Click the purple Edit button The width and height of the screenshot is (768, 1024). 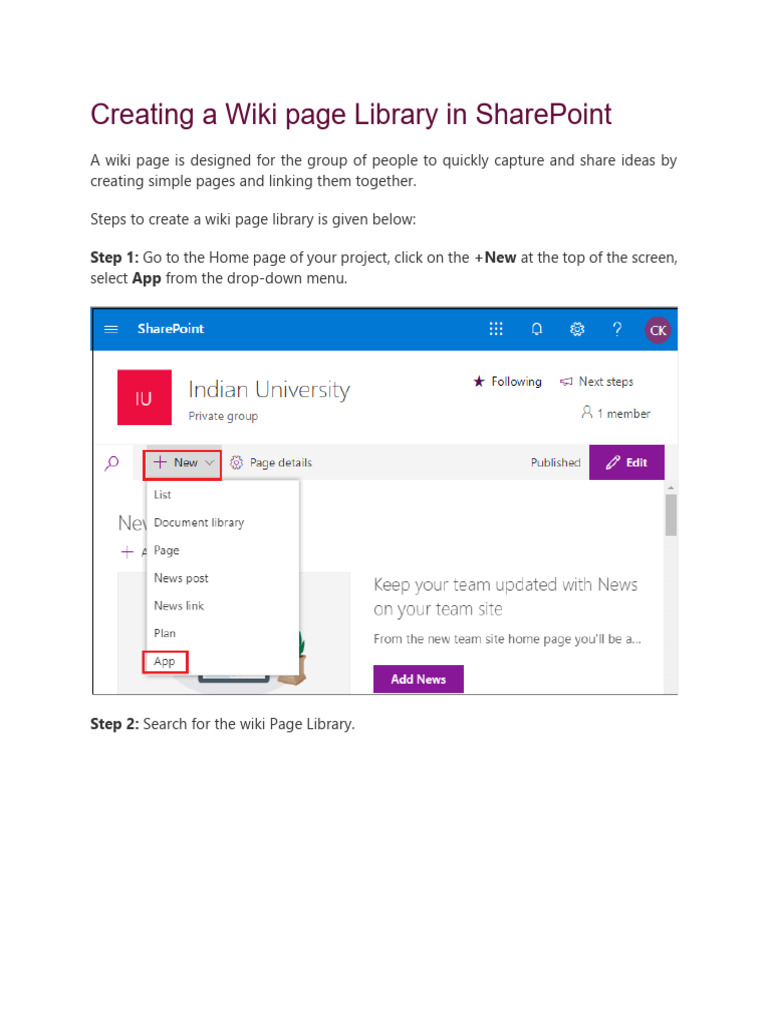(627, 463)
